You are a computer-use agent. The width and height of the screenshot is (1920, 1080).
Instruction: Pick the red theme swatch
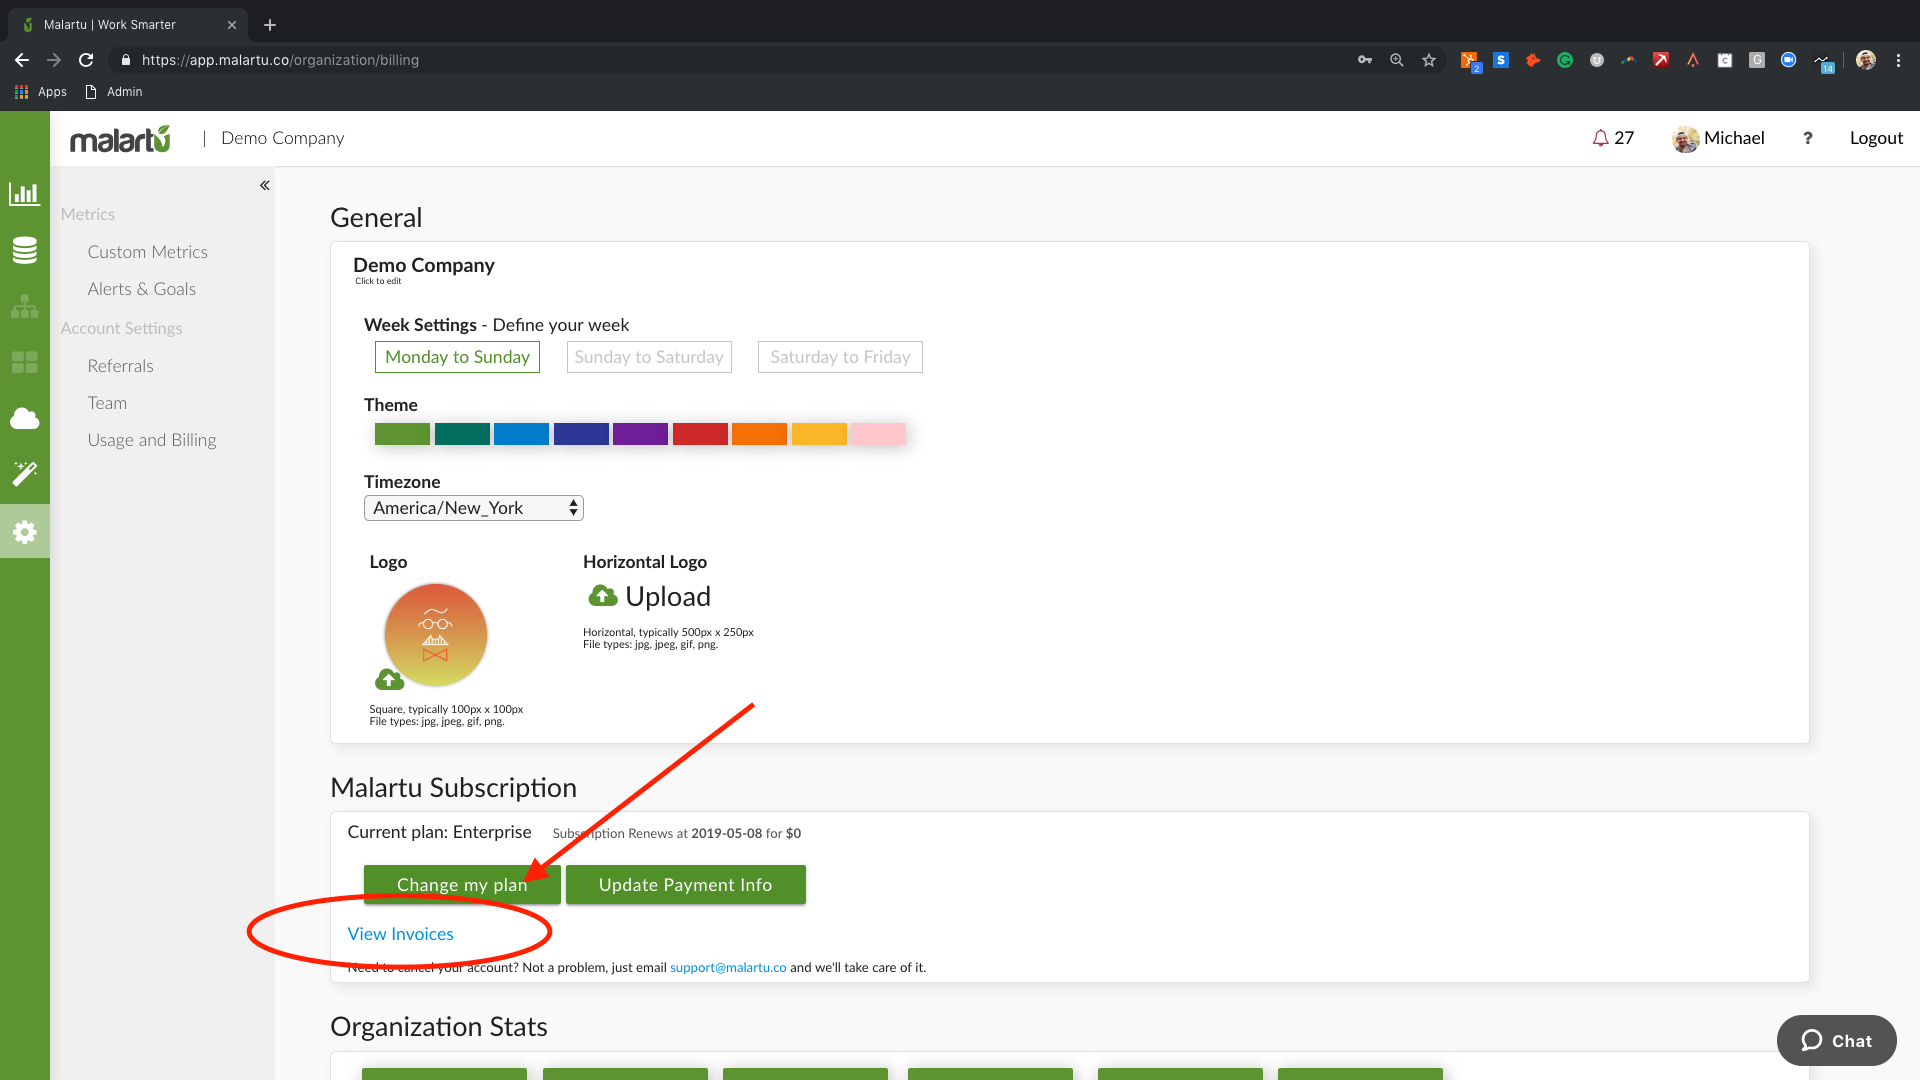pyautogui.click(x=700, y=434)
